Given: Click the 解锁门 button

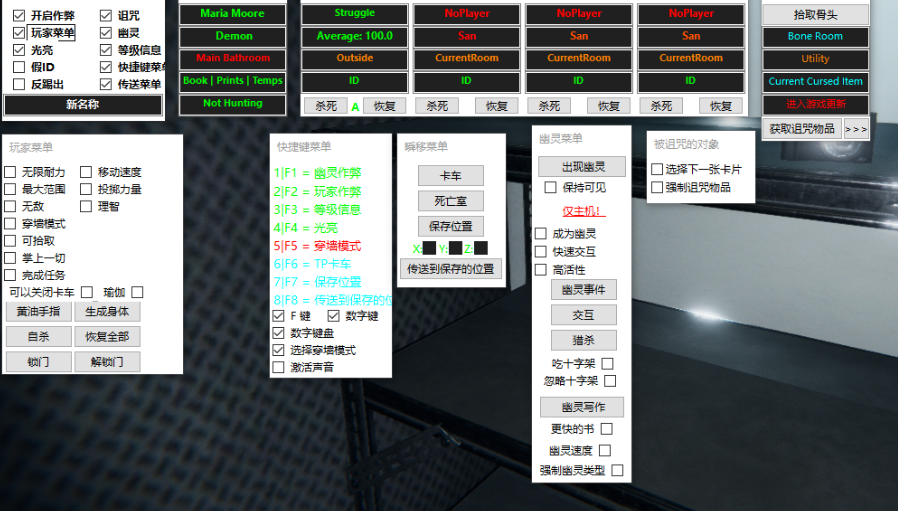Looking at the screenshot, I should (107, 362).
